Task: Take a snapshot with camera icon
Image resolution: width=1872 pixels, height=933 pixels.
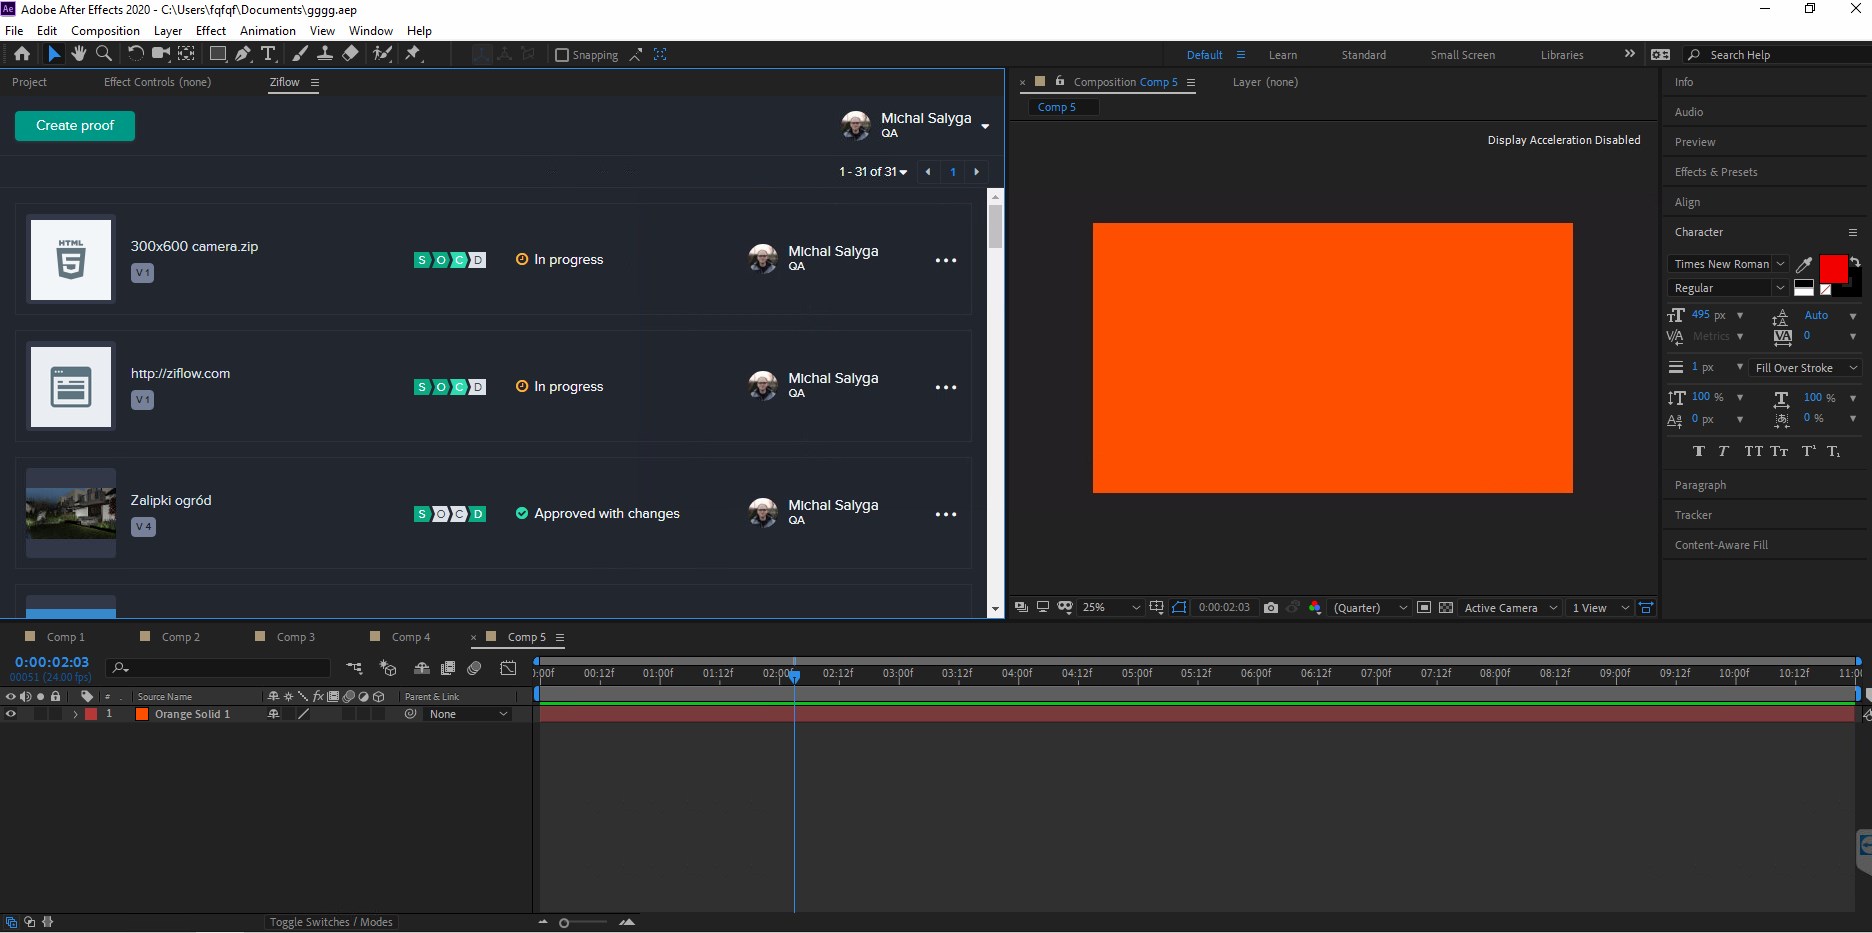Action: 1271,608
